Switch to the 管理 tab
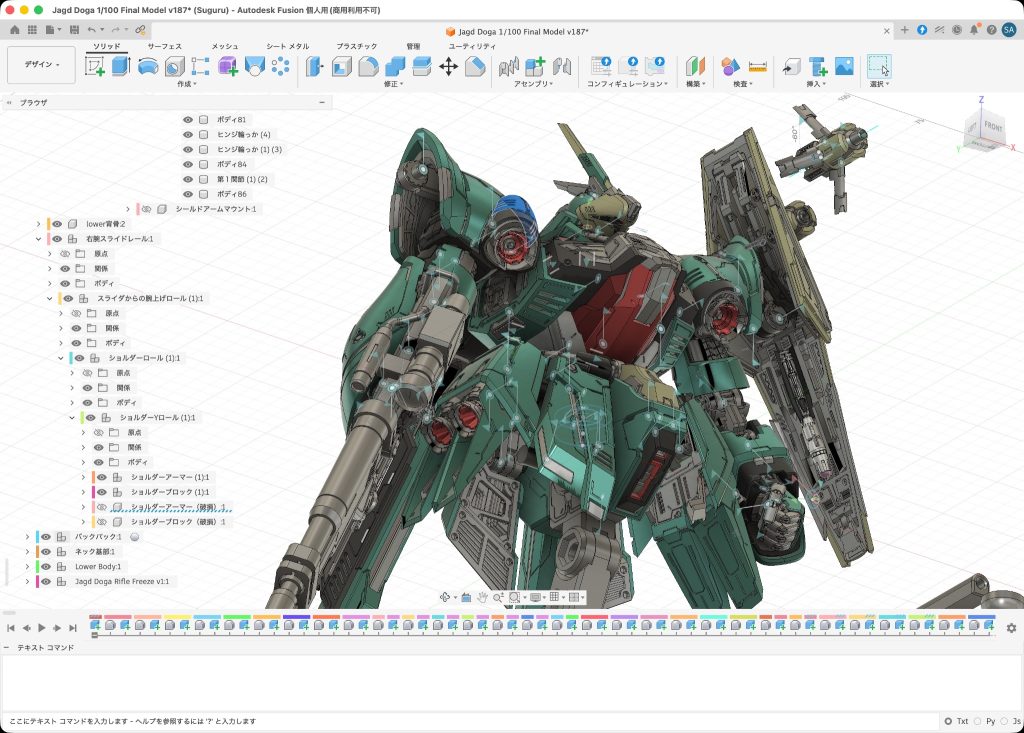Image resolution: width=1024 pixels, height=733 pixels. coord(413,46)
